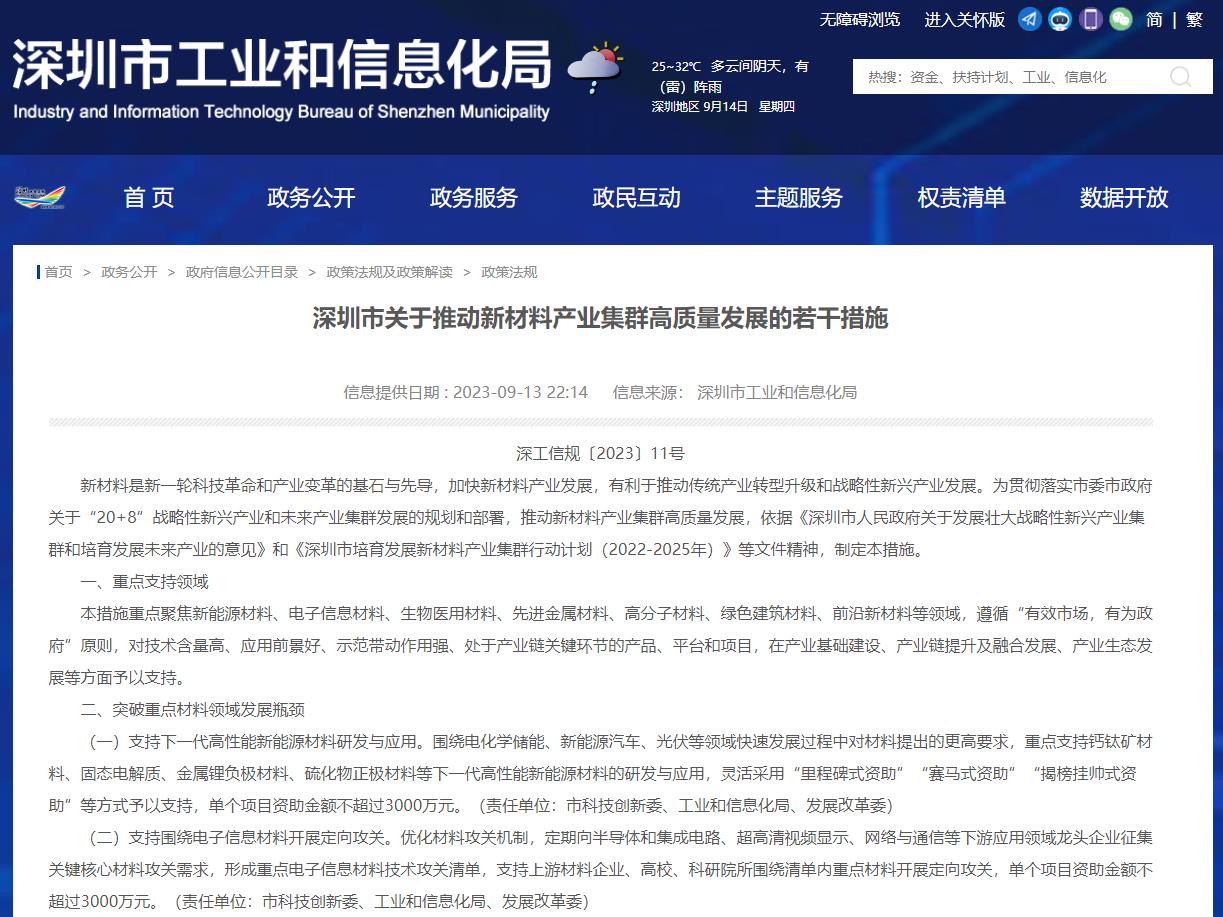Image resolution: width=1223 pixels, height=917 pixels.
Task: Open the 政务公开 navigation menu
Action: pos(311,198)
